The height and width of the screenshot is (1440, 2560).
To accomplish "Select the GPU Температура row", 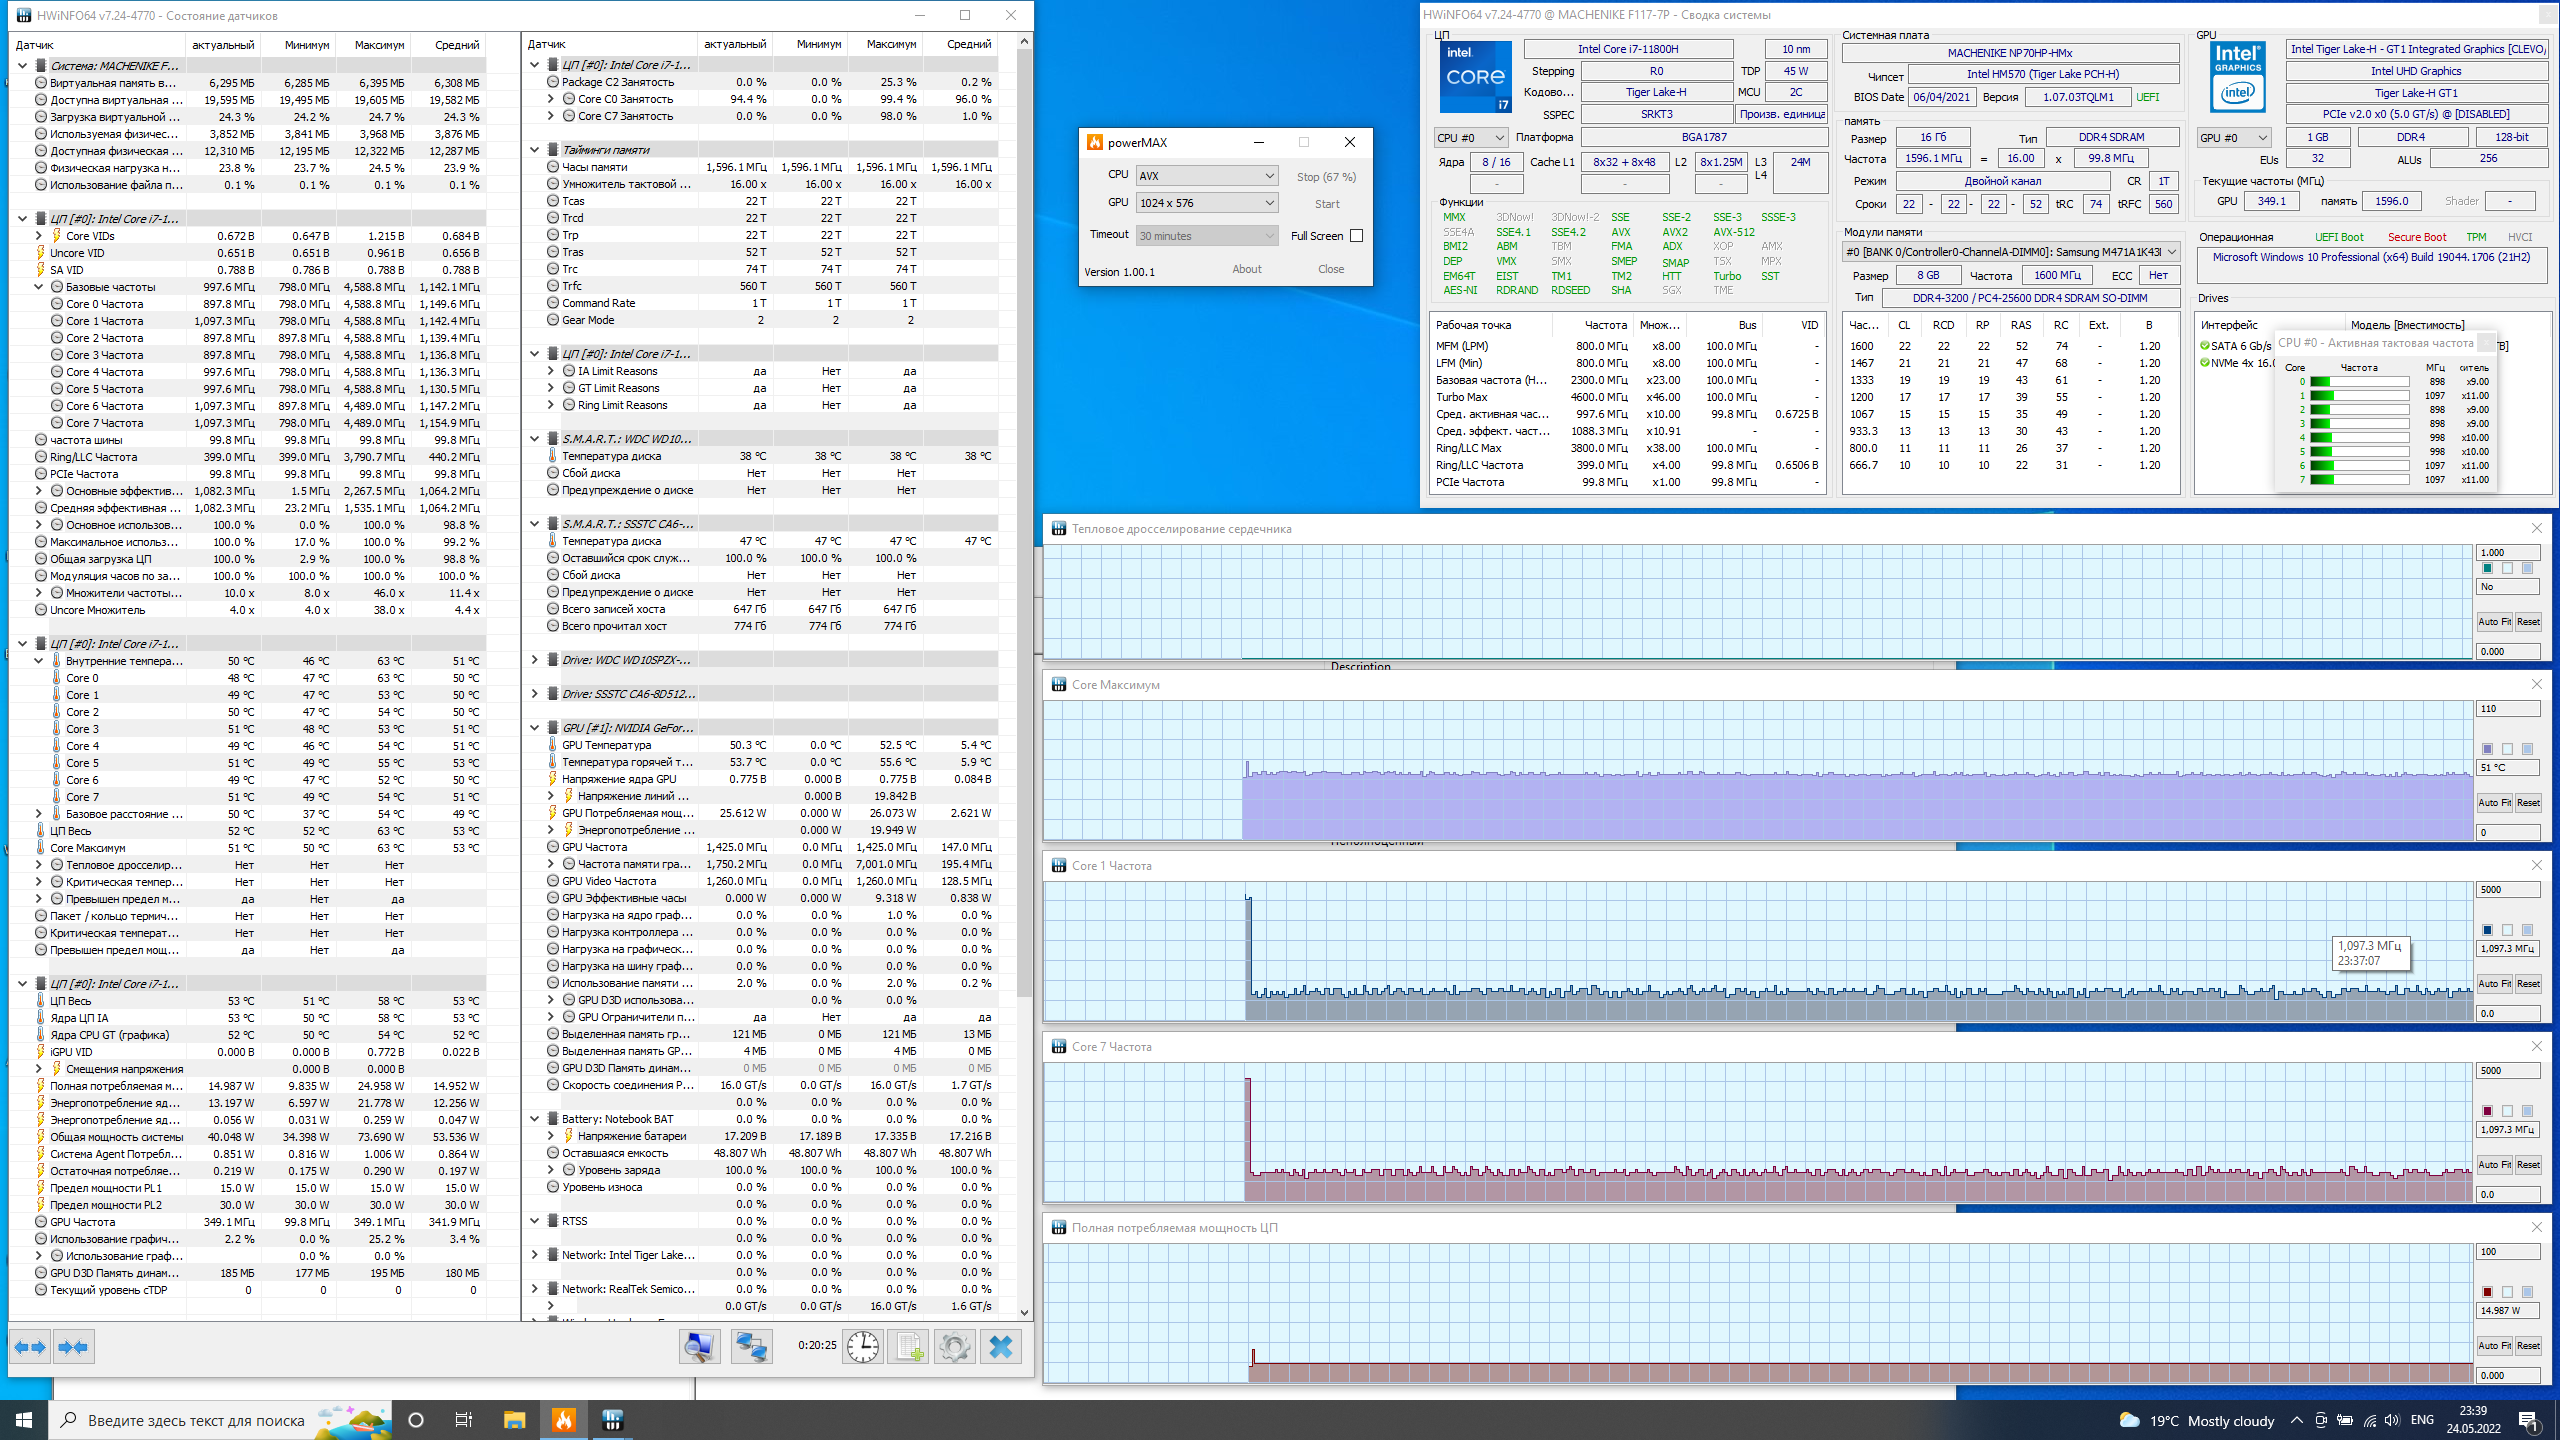I will pos(762,745).
